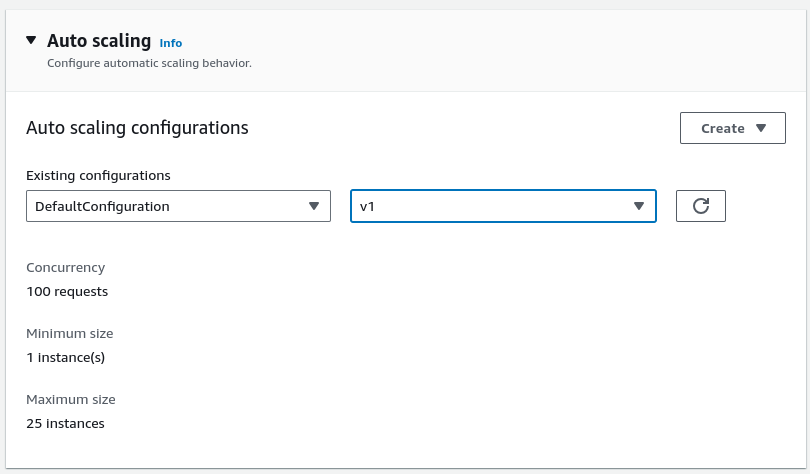This screenshot has height=474, width=810.
Task: Collapse the Auto scaling section triangle
Action: (31, 41)
